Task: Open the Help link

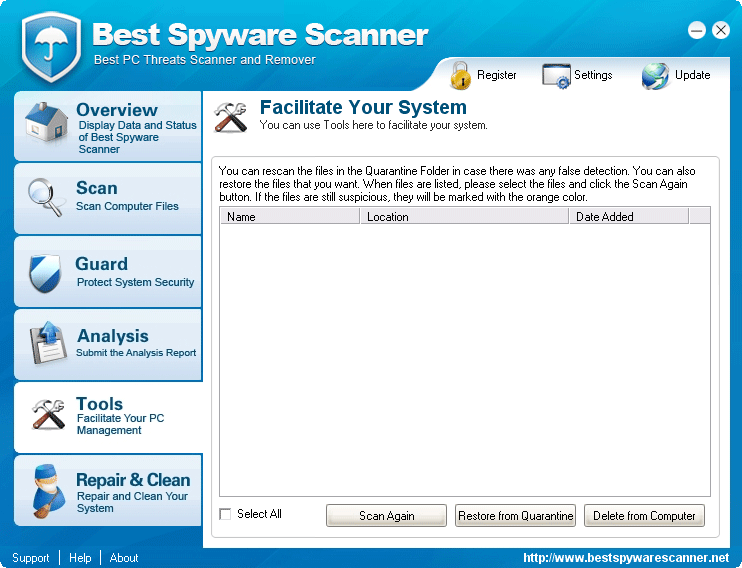Action: [80, 558]
